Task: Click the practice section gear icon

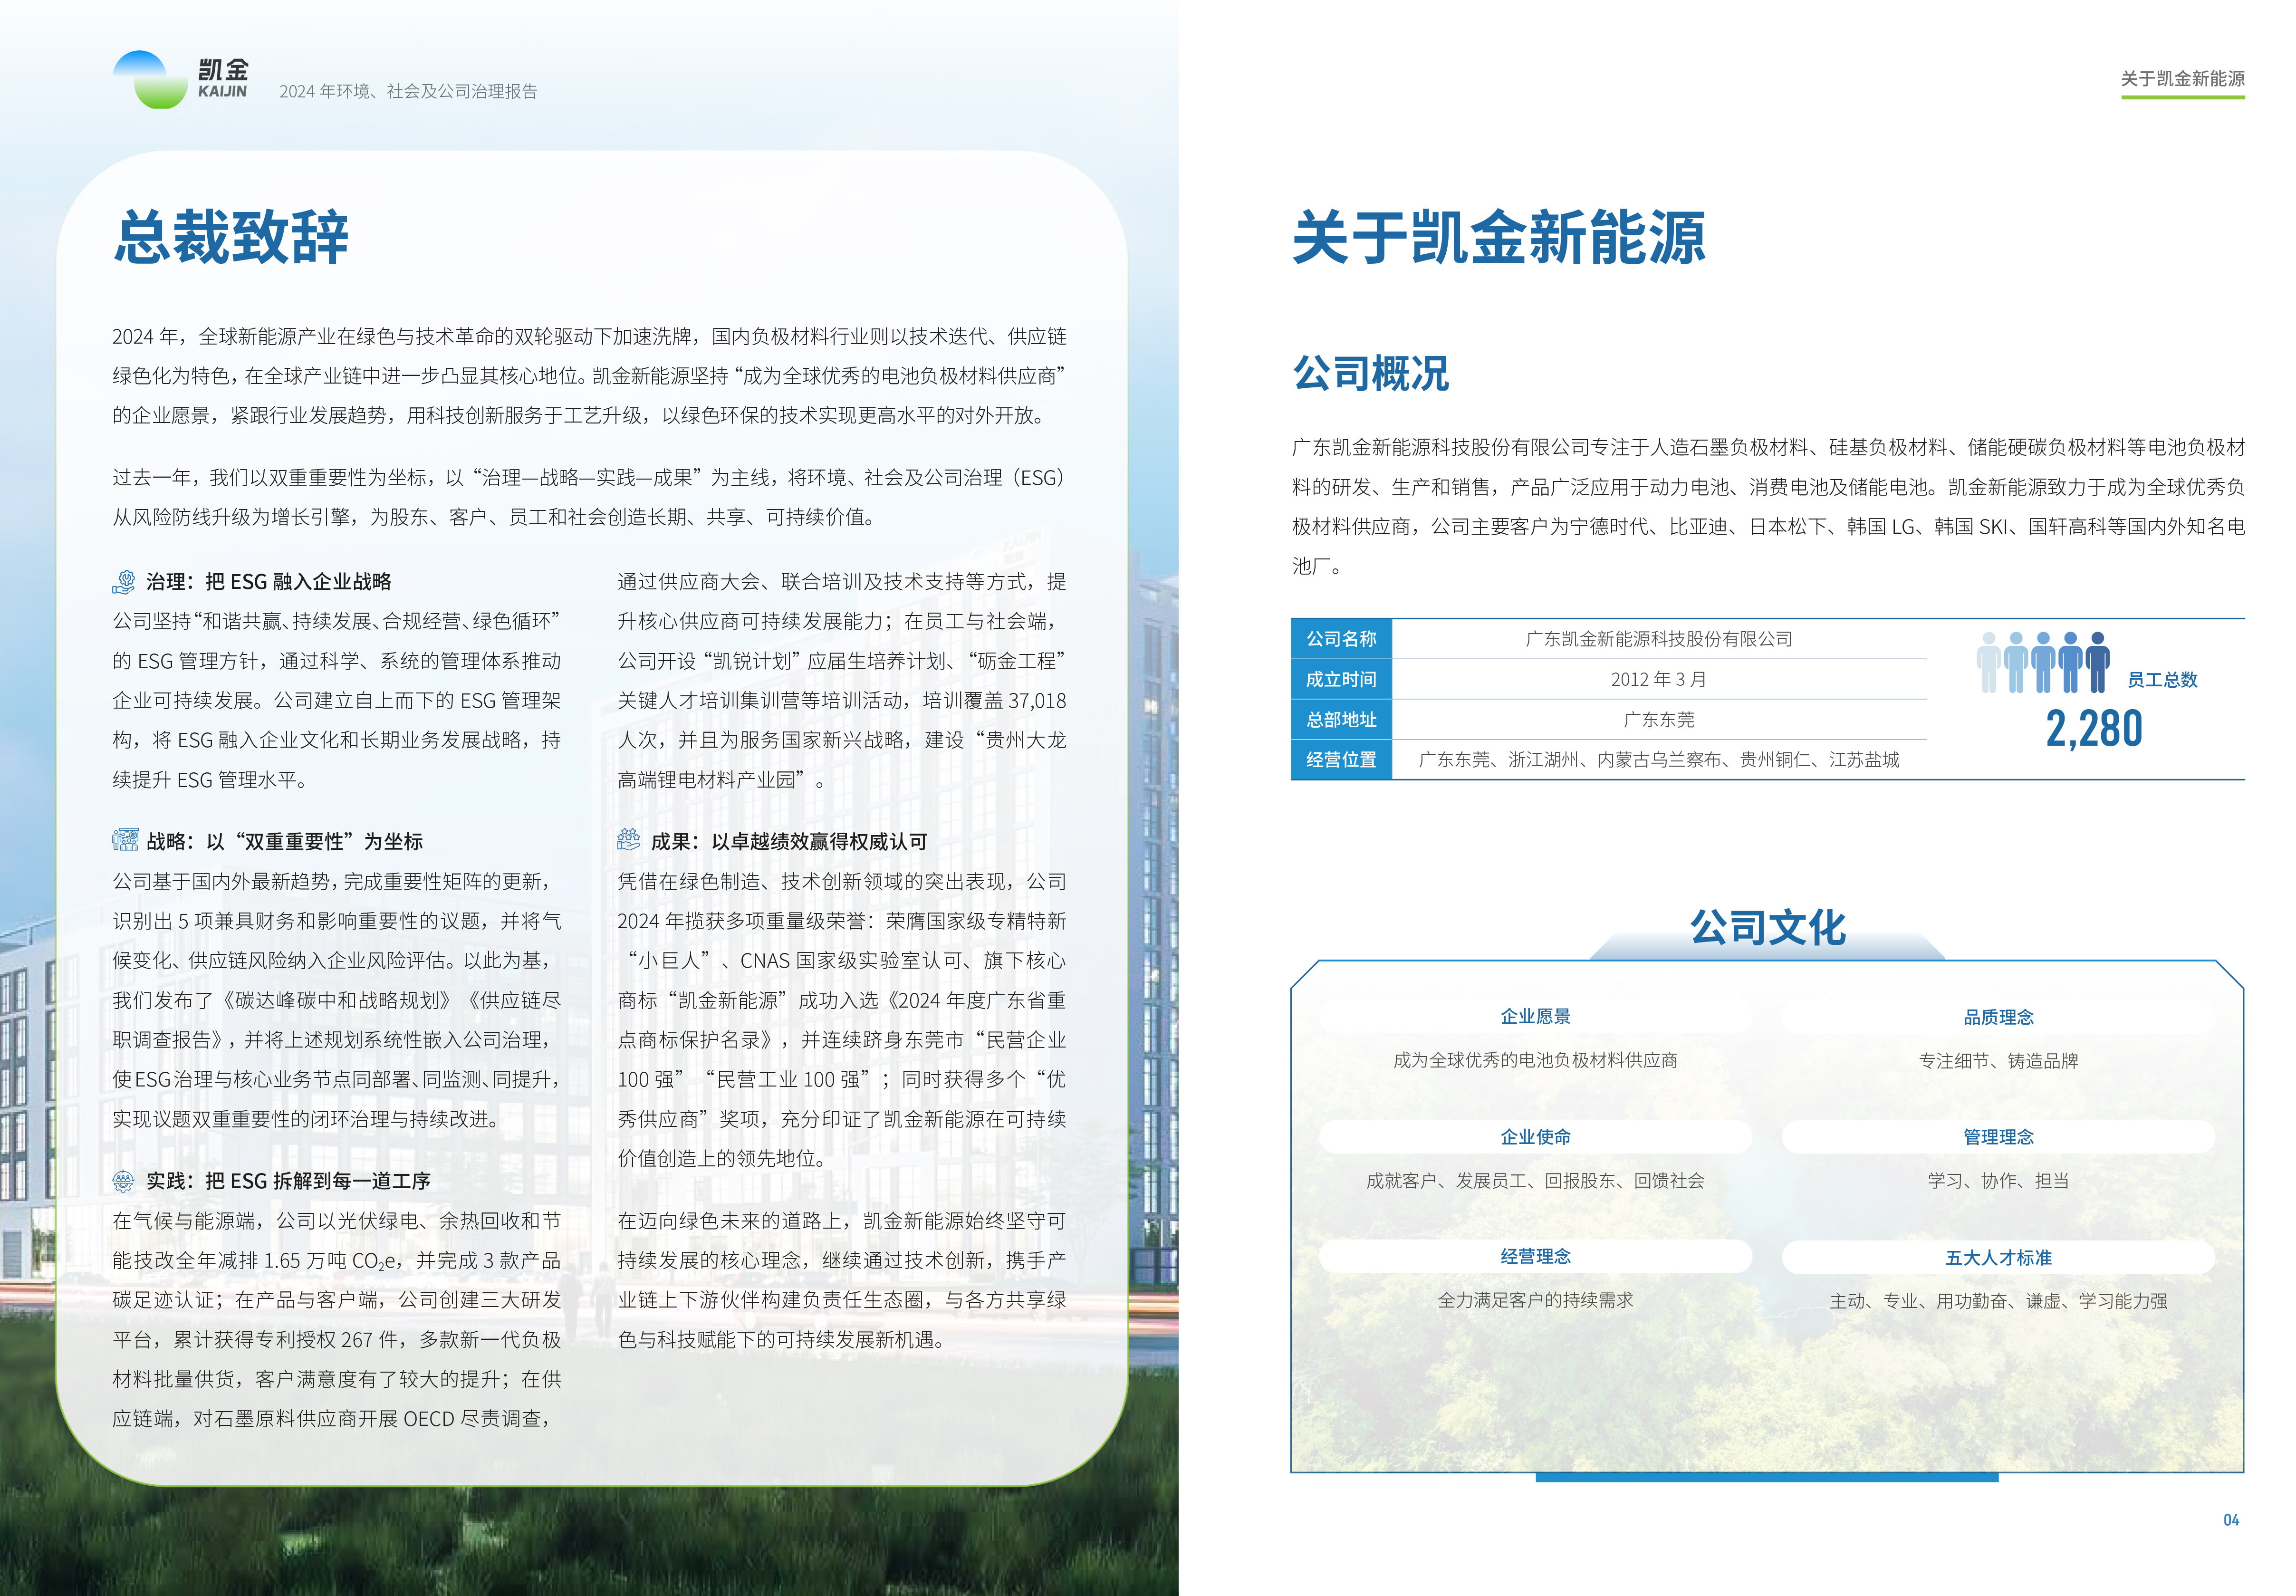Action: pyautogui.click(x=123, y=1181)
